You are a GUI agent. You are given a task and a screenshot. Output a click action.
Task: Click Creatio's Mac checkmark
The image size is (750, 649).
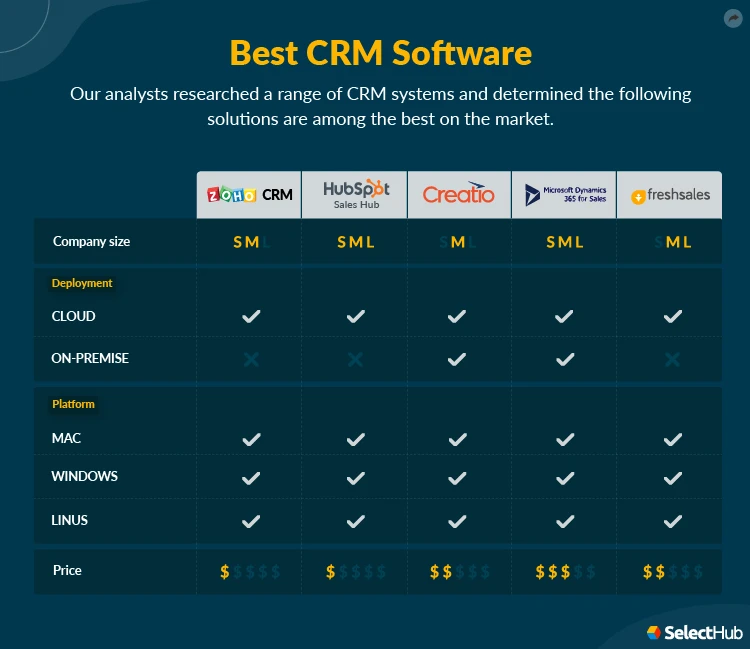tap(458, 439)
